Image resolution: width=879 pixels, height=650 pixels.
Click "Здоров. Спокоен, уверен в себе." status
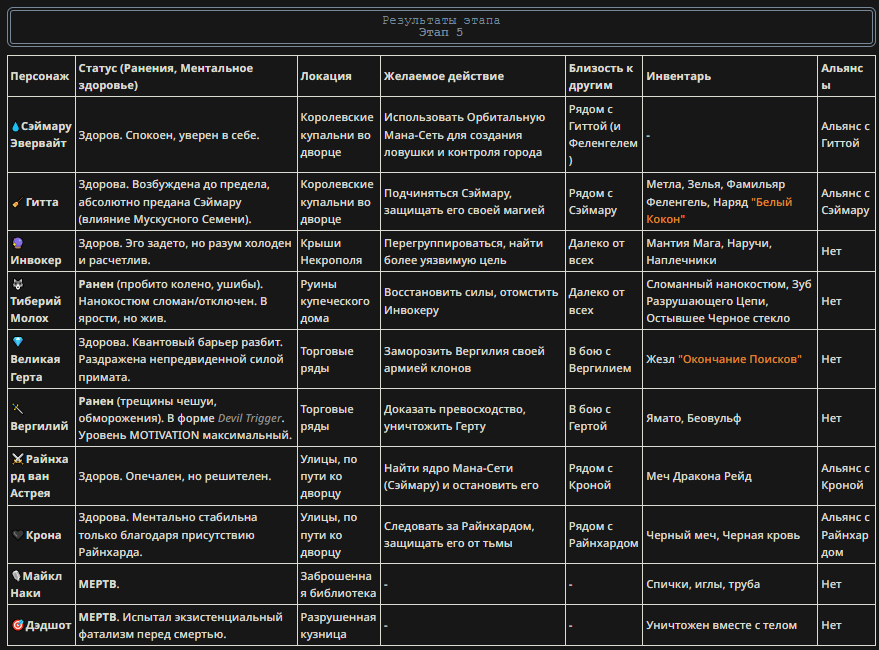[169, 135]
